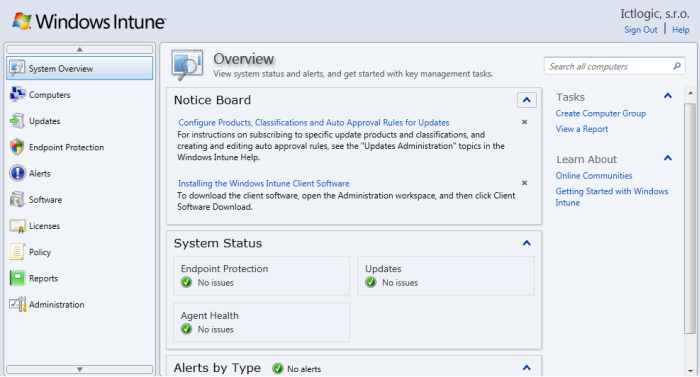Click the Licenses certificate icon
Screen dimensions: 700x377
point(17,226)
